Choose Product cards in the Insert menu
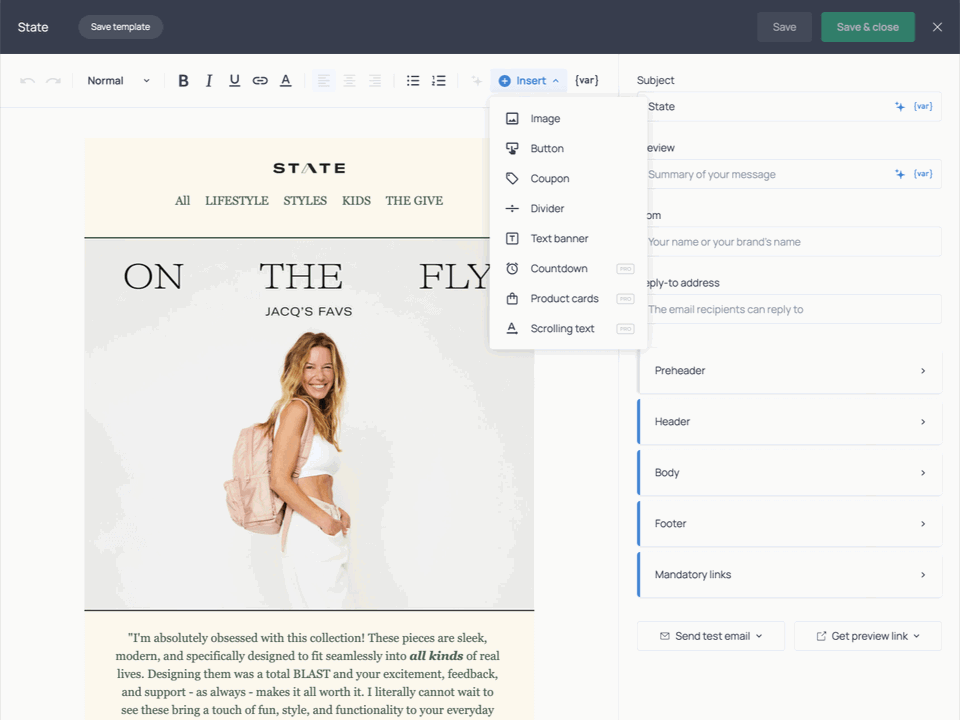Image resolution: width=960 pixels, height=720 pixels. click(x=564, y=298)
